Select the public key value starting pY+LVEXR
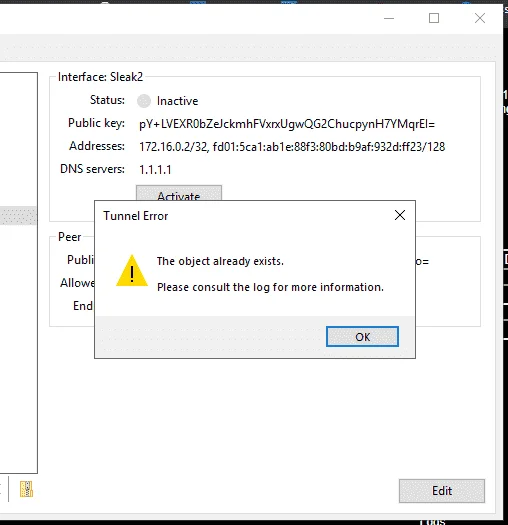 tap(287, 124)
